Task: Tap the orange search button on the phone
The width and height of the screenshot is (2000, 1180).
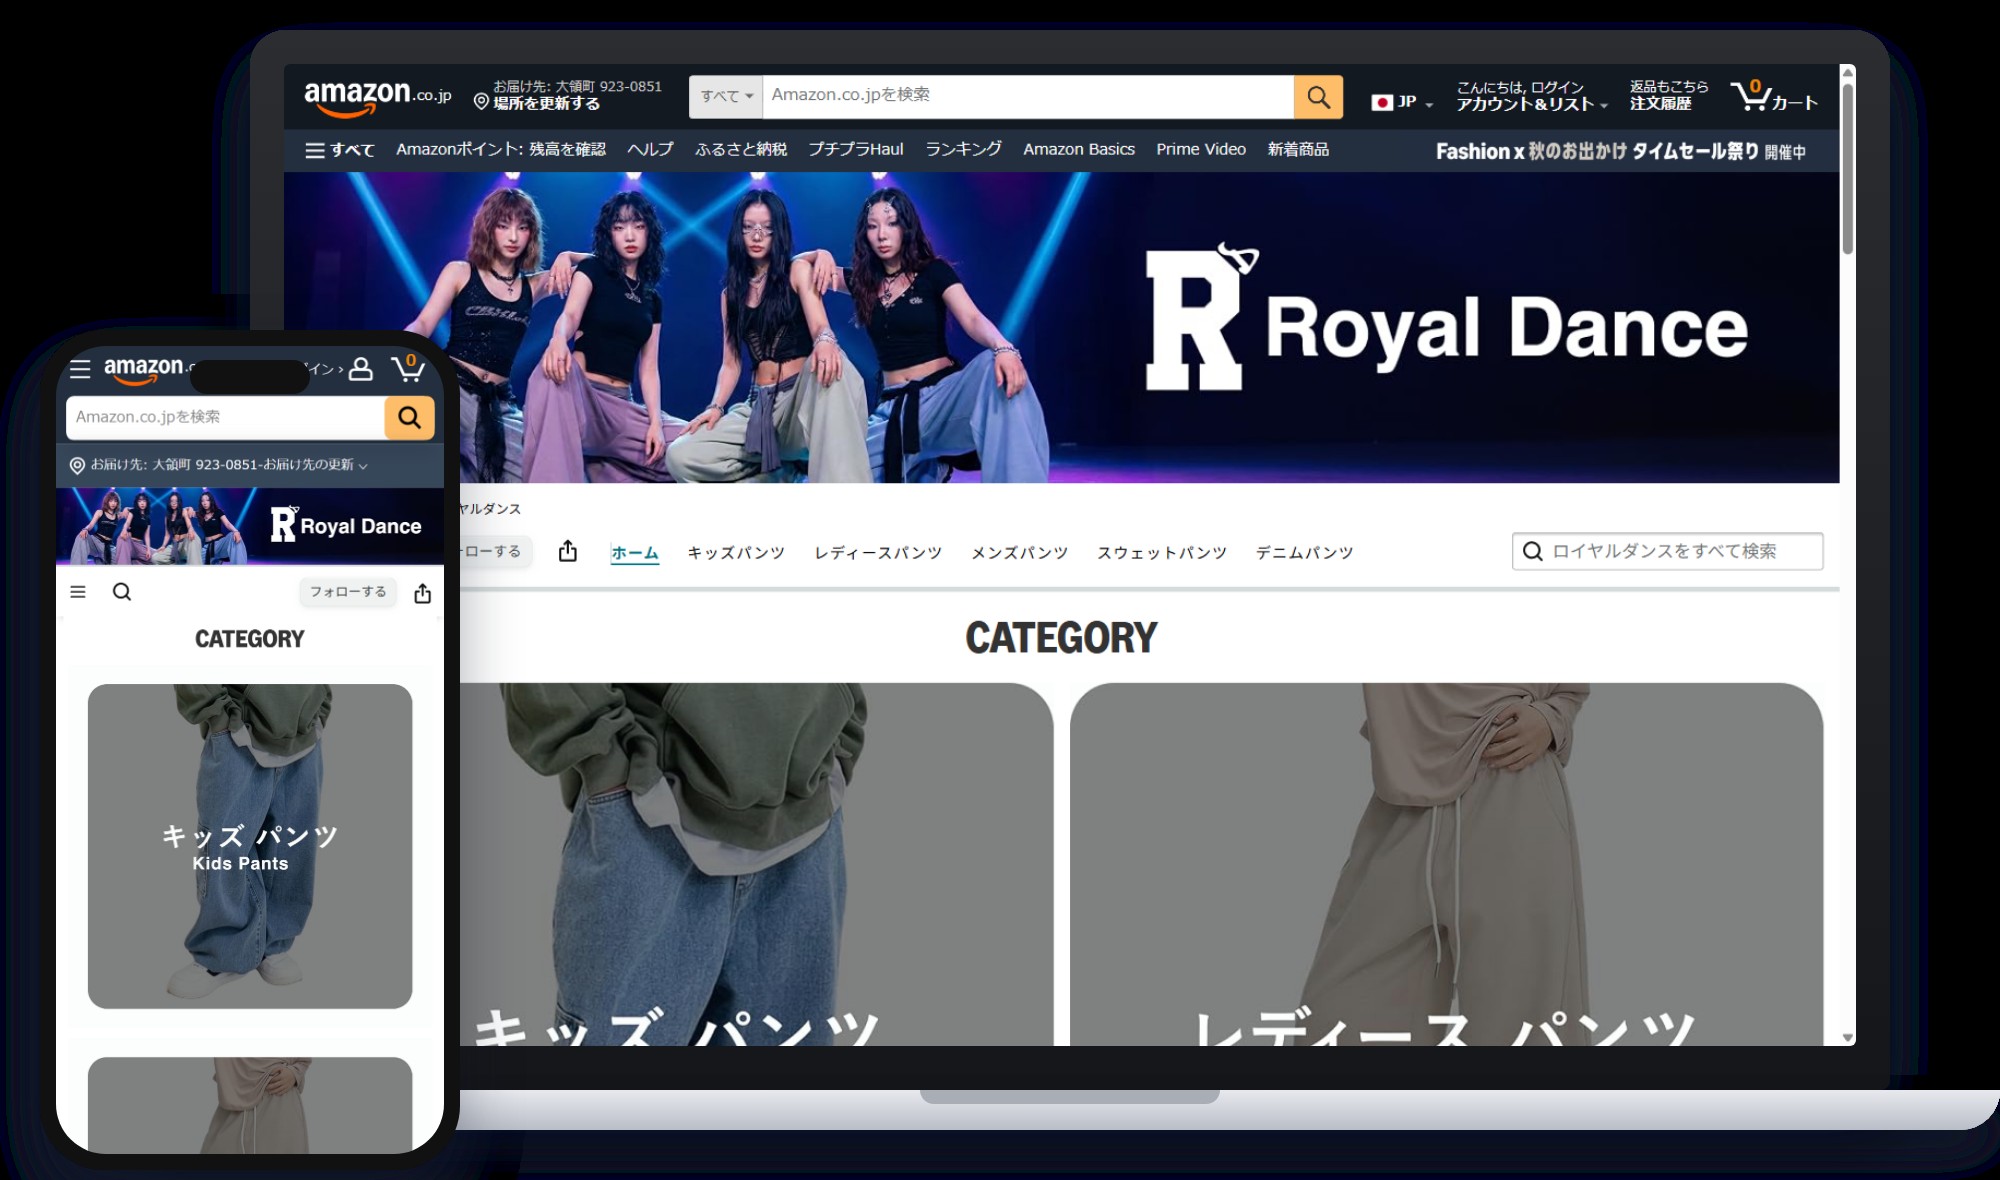Action: (x=409, y=417)
